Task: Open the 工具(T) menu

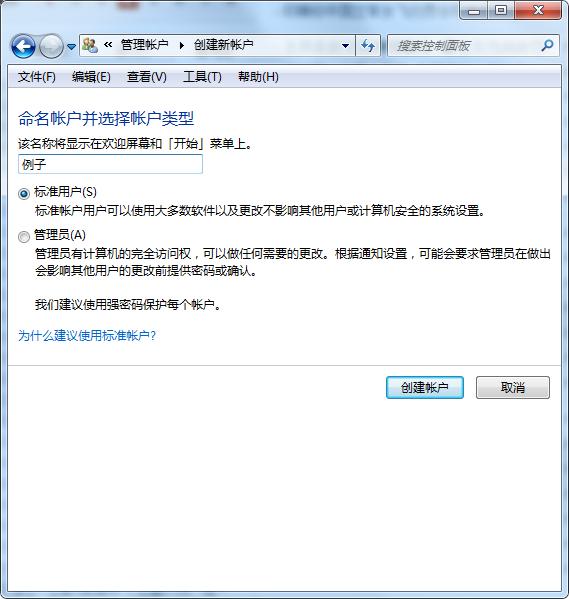Action: [x=202, y=77]
